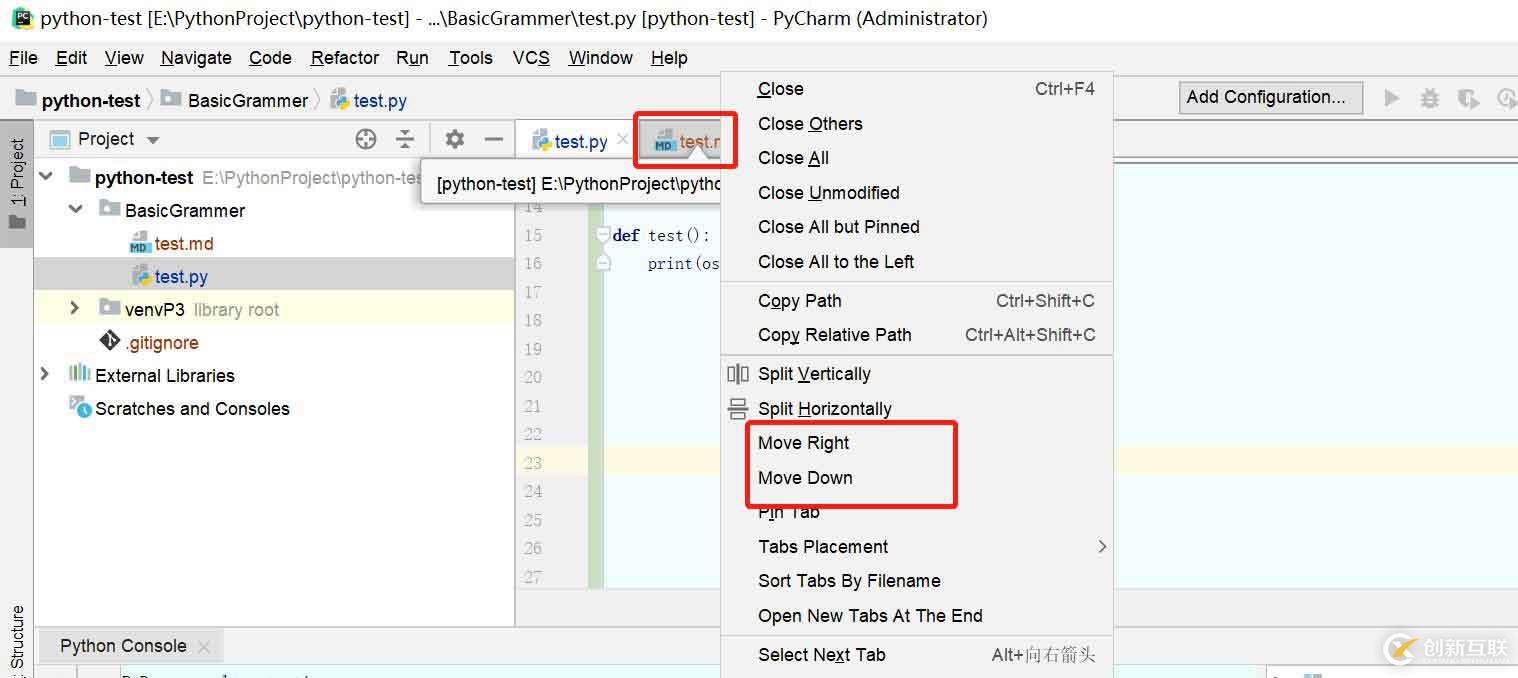Click the Add Configuration button

point(1271,97)
